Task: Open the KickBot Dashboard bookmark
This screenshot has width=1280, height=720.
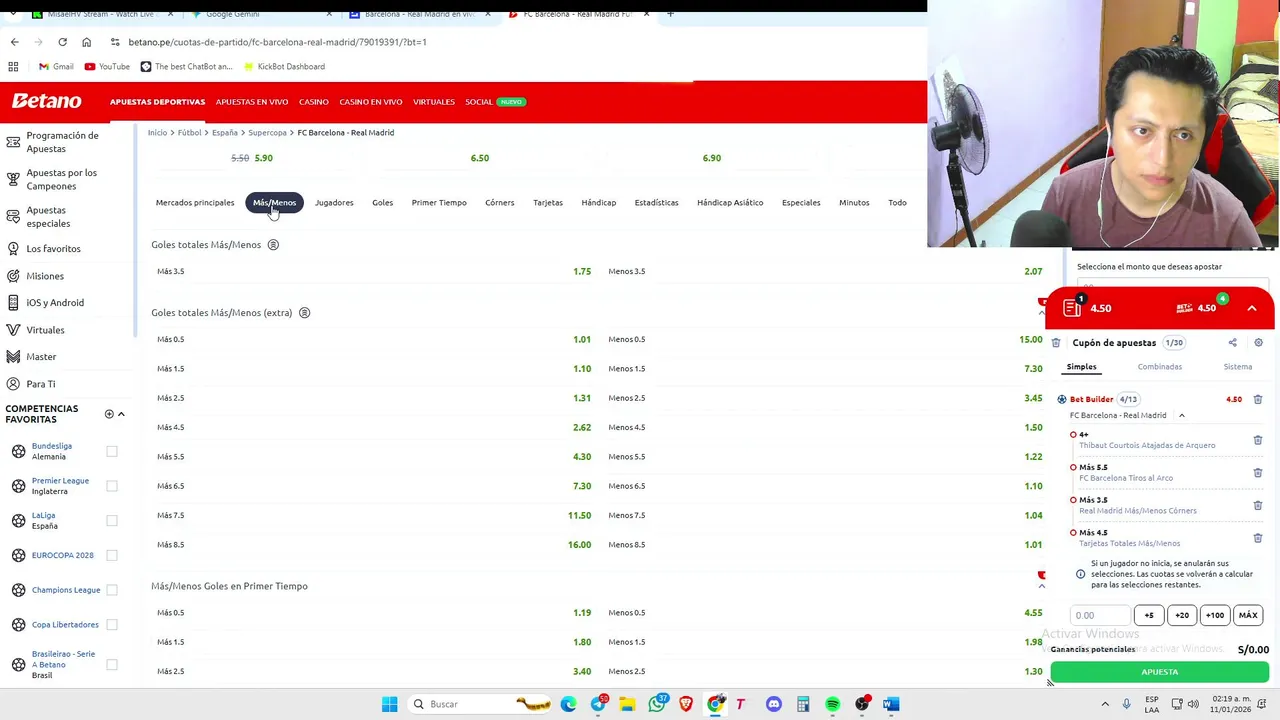Action: pyautogui.click(x=284, y=66)
